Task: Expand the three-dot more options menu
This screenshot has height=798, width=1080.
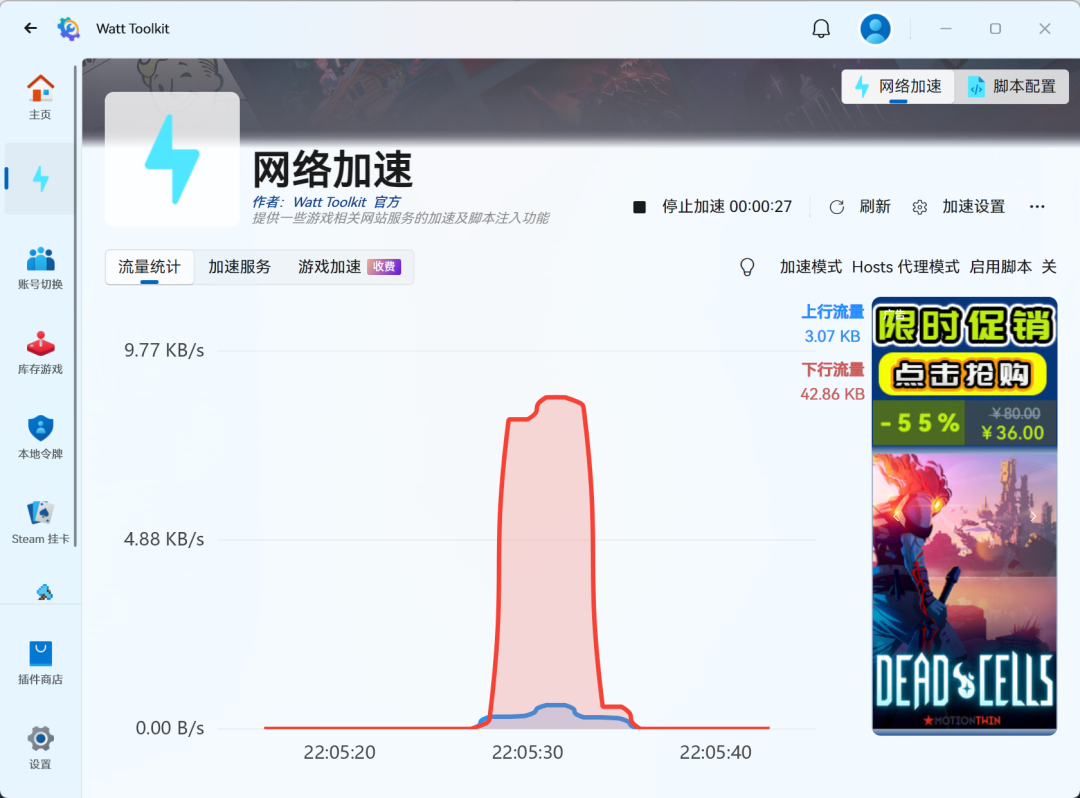Action: (1037, 207)
